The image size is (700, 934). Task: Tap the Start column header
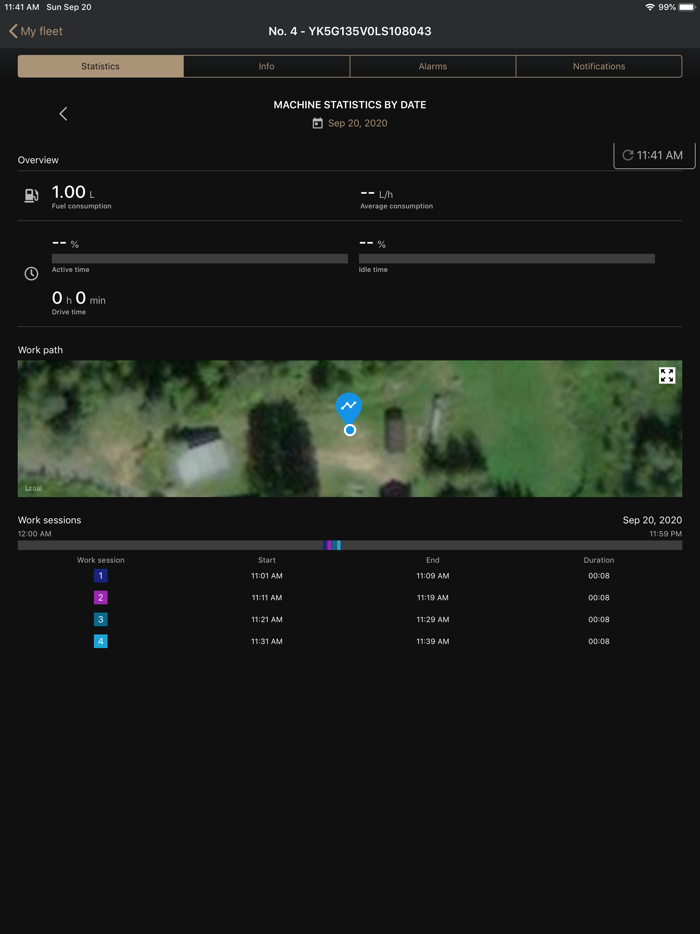click(x=267, y=560)
